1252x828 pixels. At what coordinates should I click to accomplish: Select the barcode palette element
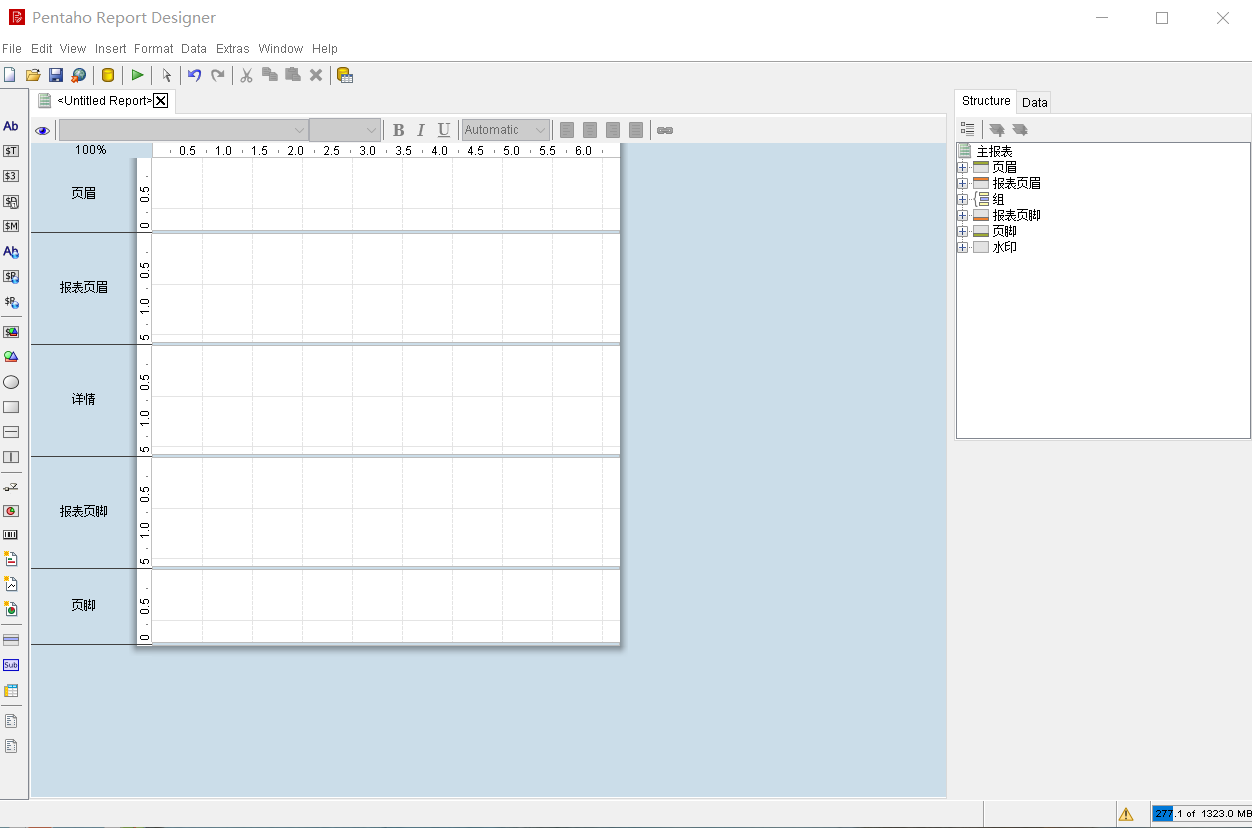(x=11, y=535)
